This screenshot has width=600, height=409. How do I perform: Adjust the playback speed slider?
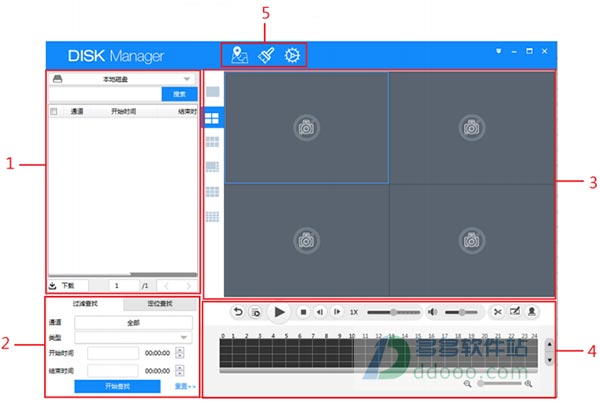pos(393,312)
